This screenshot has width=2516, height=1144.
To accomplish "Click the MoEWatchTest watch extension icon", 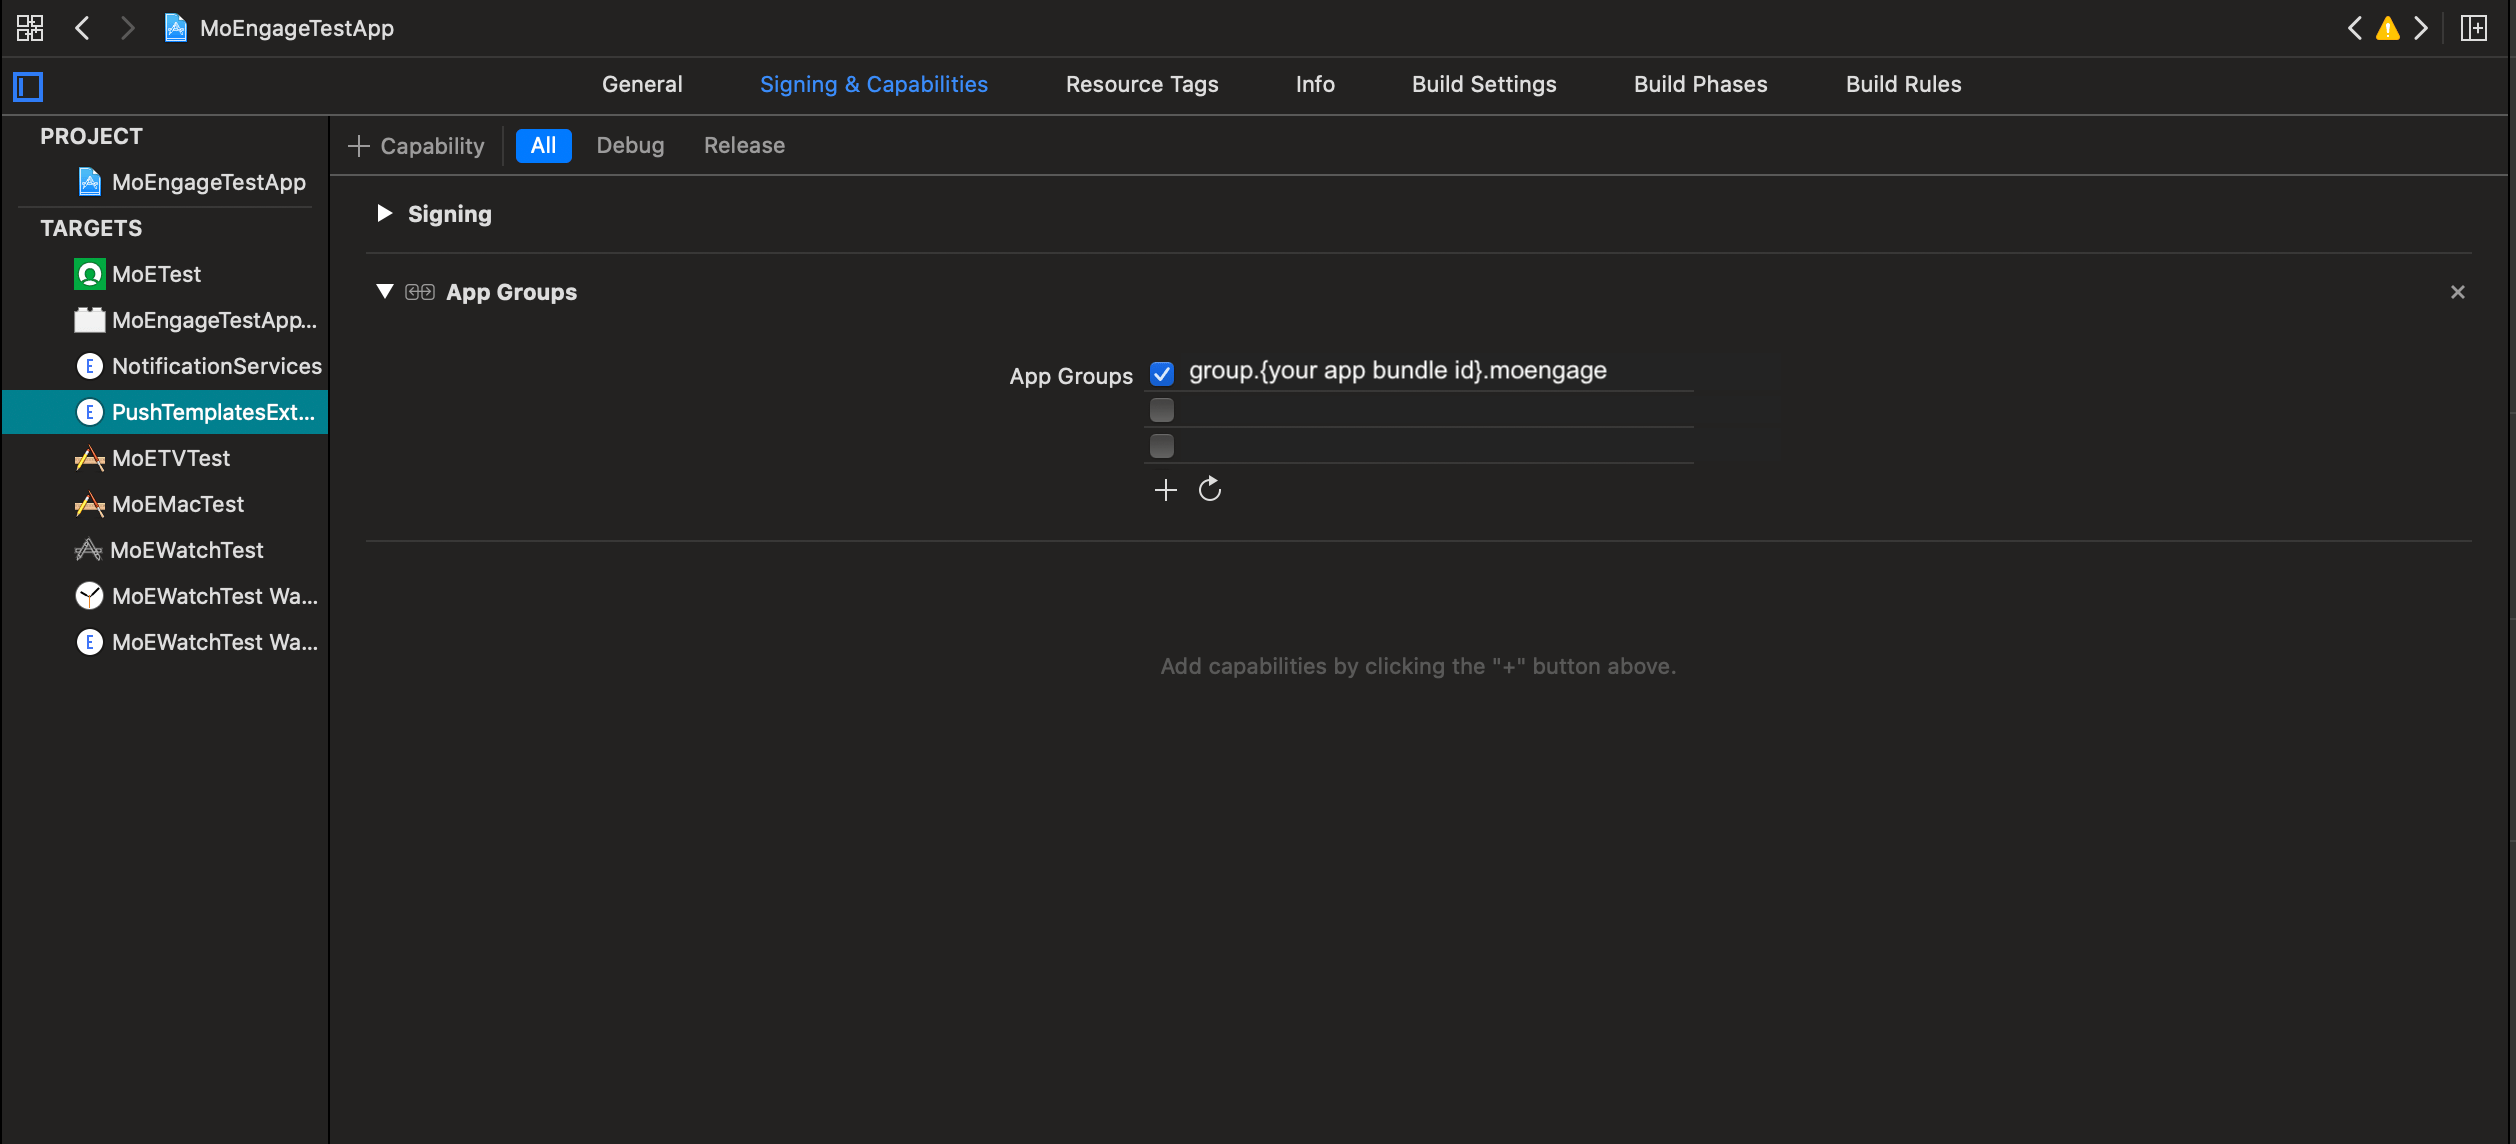I will tap(90, 642).
